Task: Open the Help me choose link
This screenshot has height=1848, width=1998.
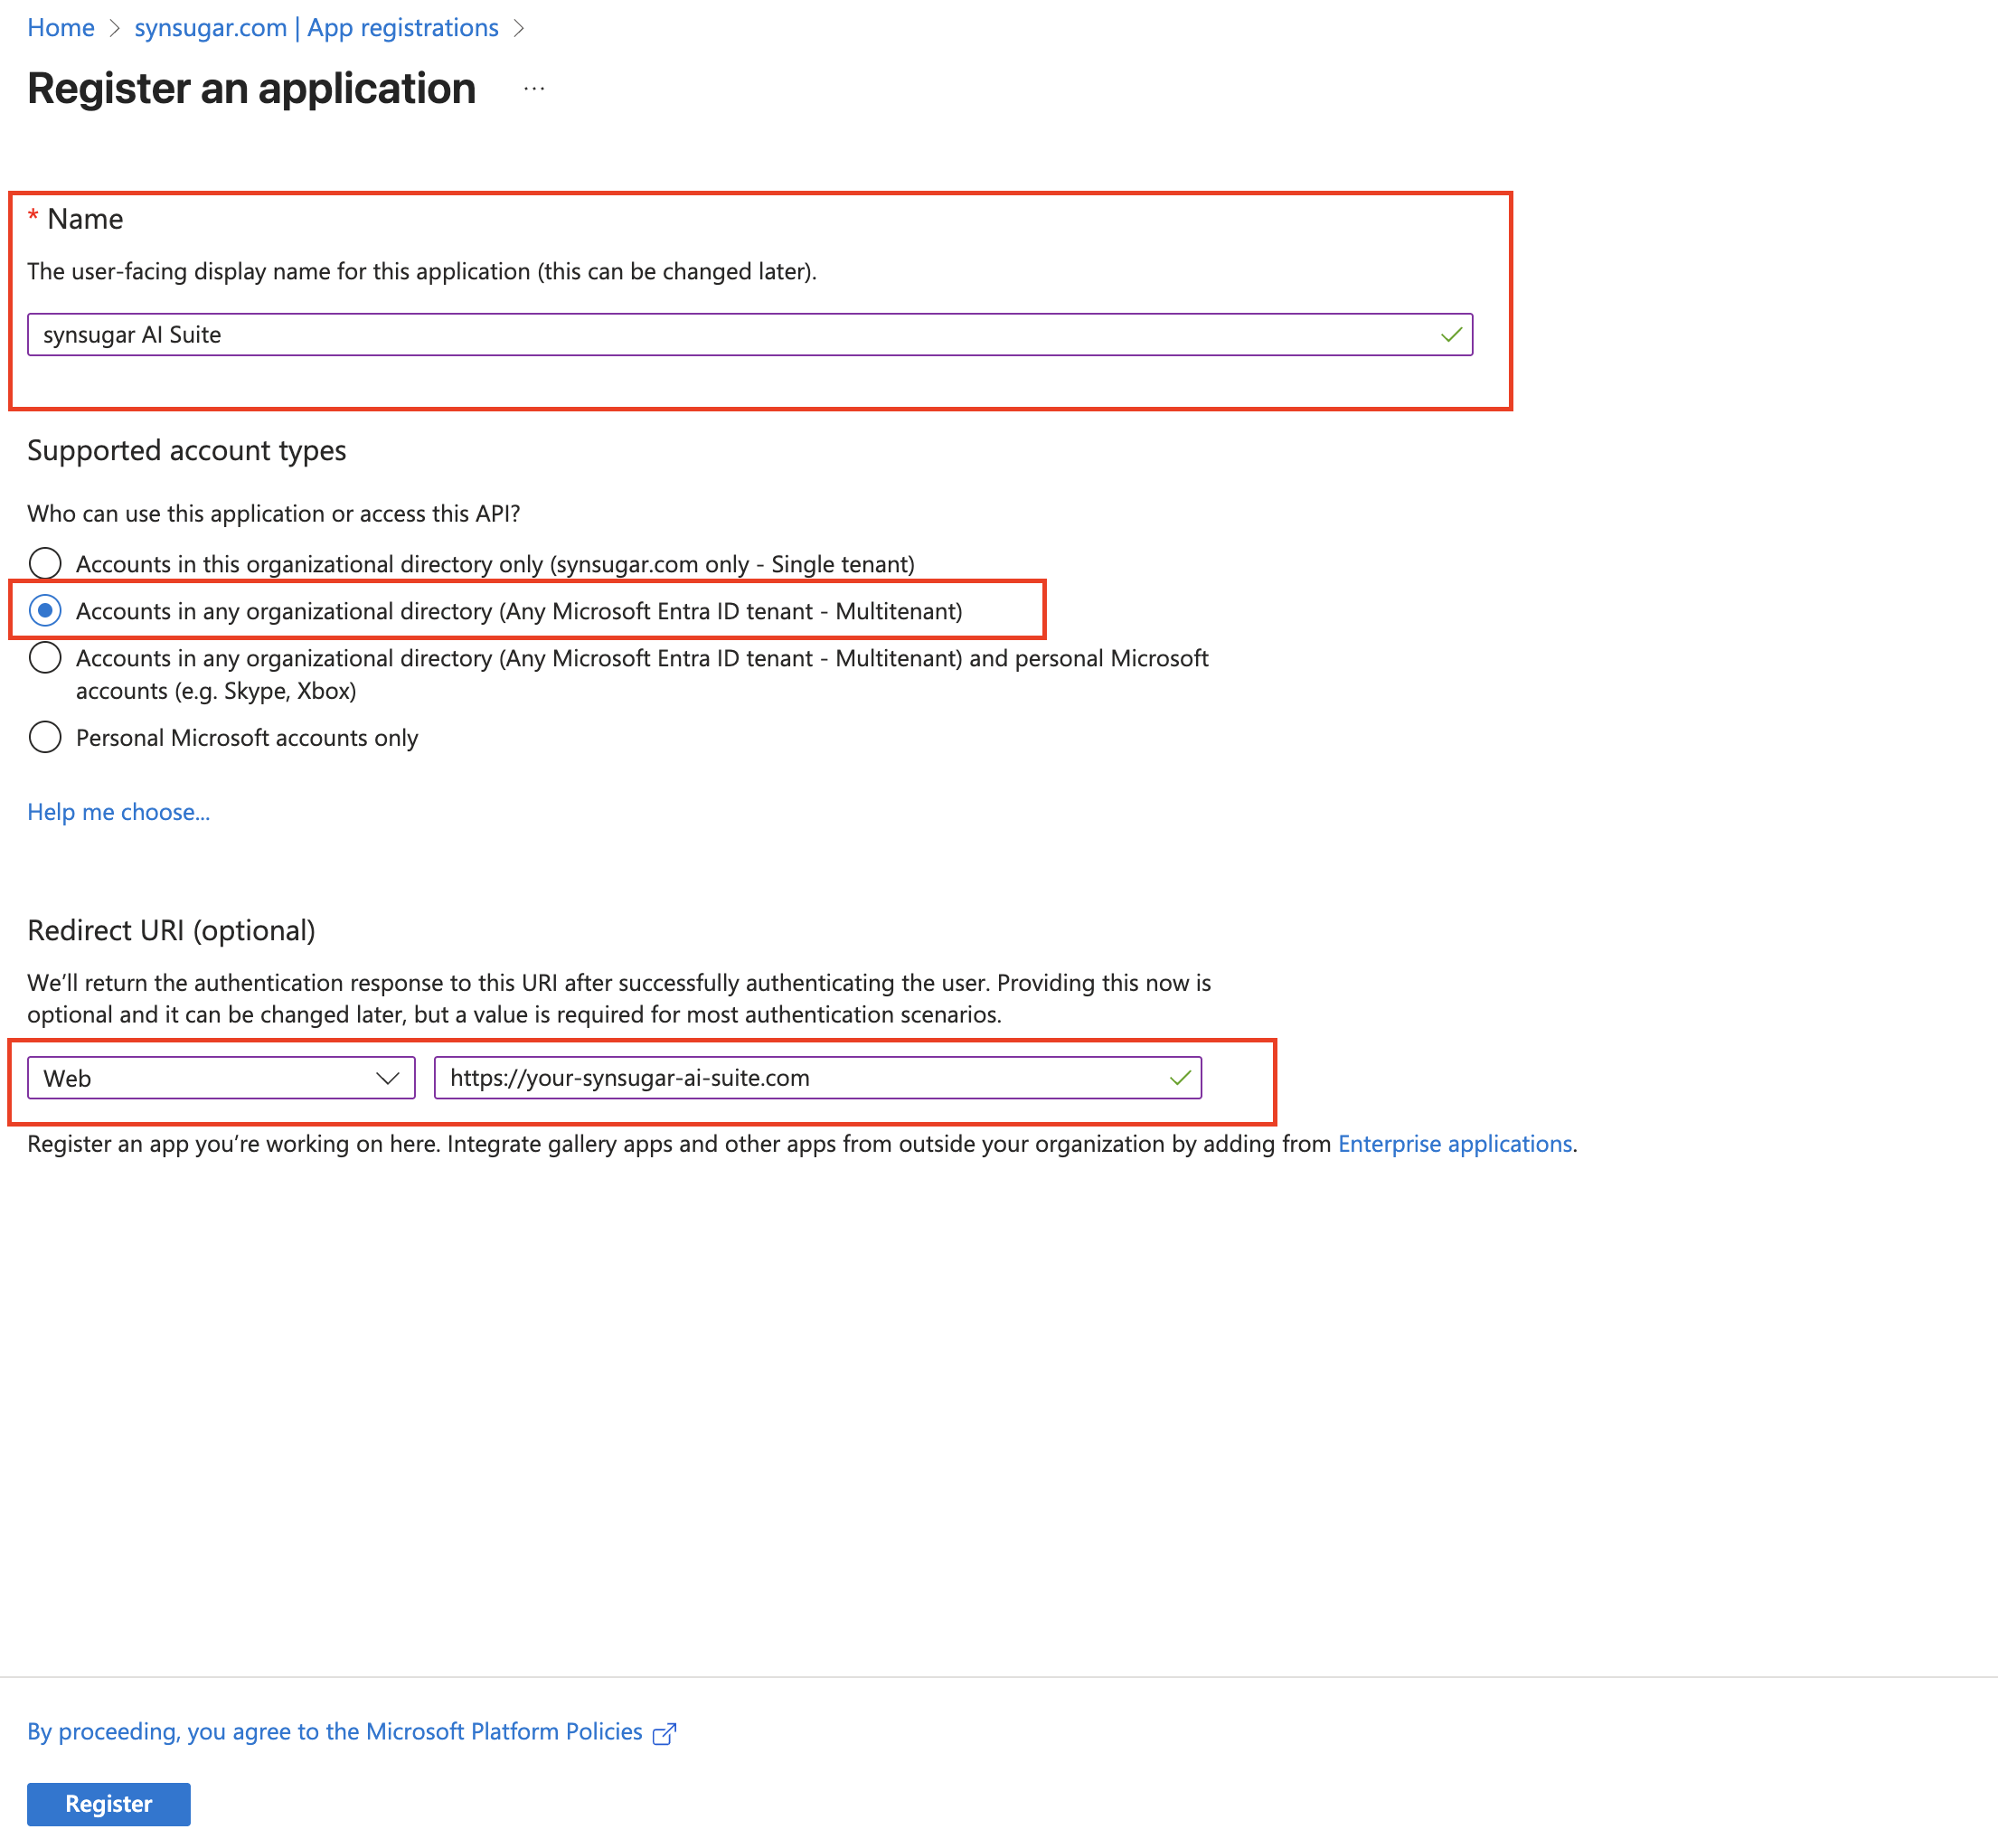Action: click(118, 812)
